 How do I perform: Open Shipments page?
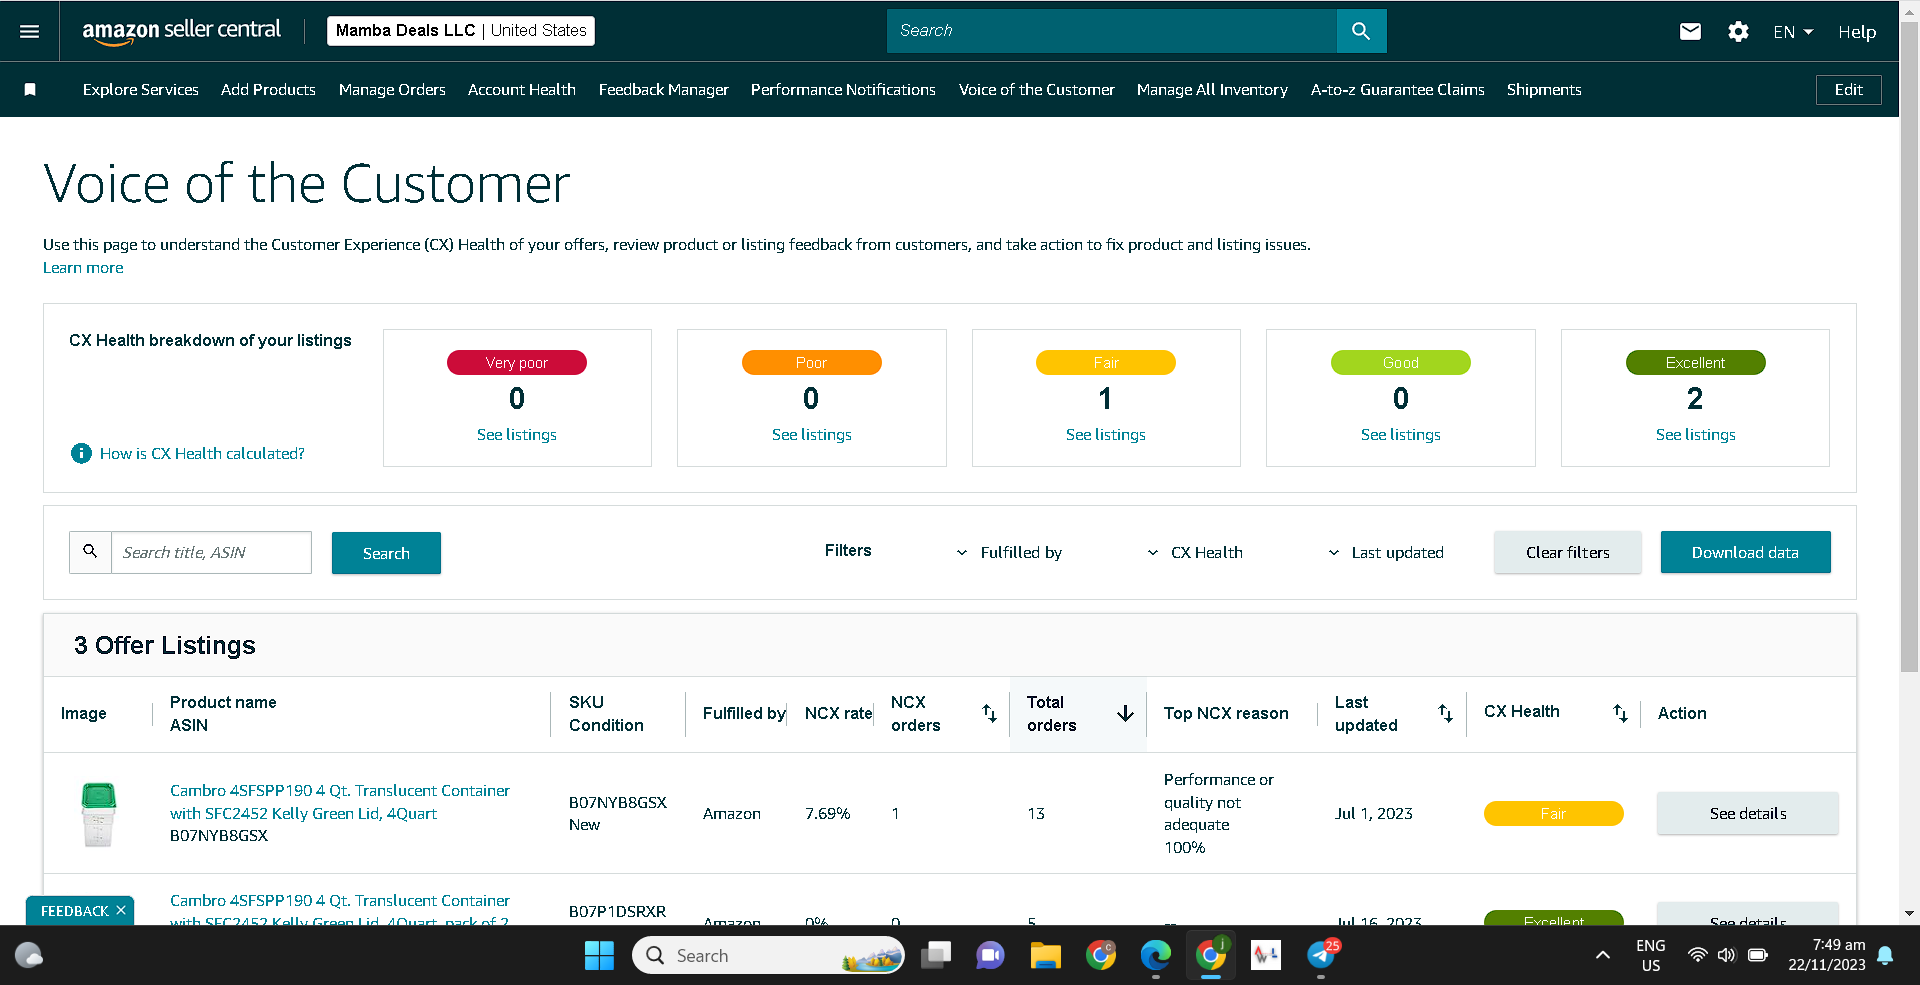tap(1544, 90)
